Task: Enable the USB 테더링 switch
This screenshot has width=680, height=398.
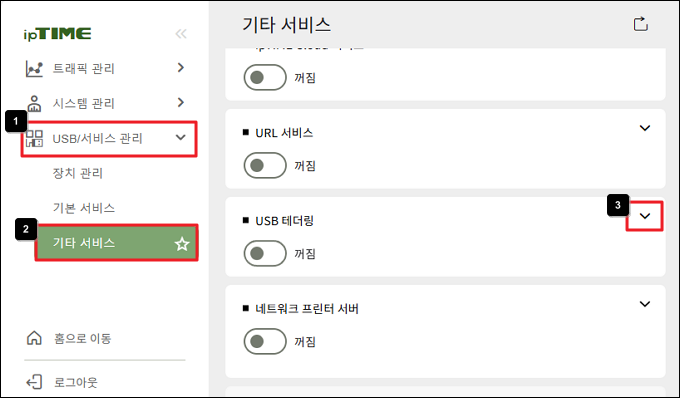Action: [265, 253]
